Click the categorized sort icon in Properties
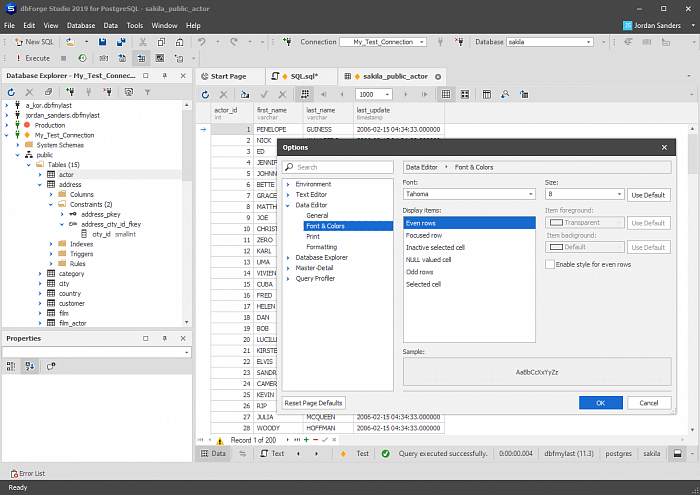 point(11,366)
